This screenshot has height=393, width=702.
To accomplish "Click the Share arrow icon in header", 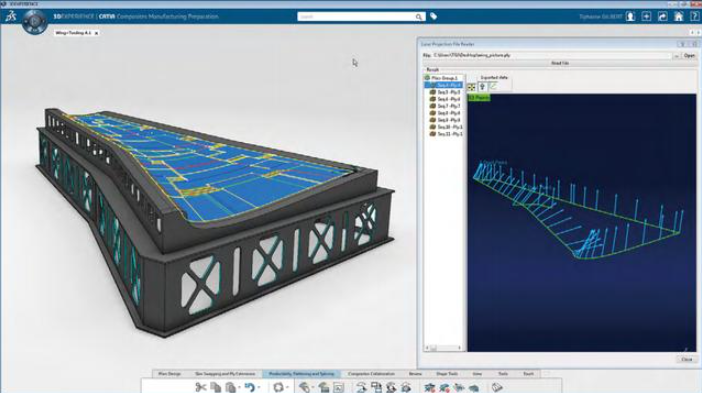I will pos(663,17).
